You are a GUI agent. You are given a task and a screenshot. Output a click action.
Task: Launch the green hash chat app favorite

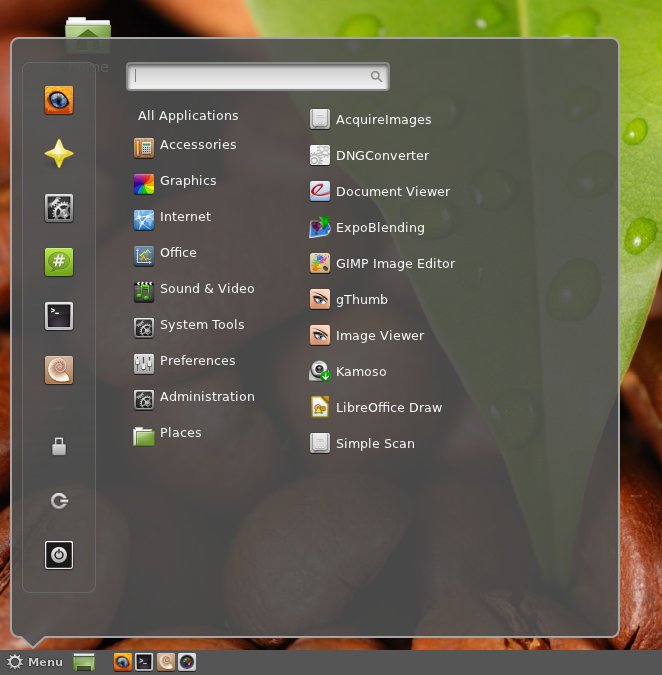click(59, 262)
